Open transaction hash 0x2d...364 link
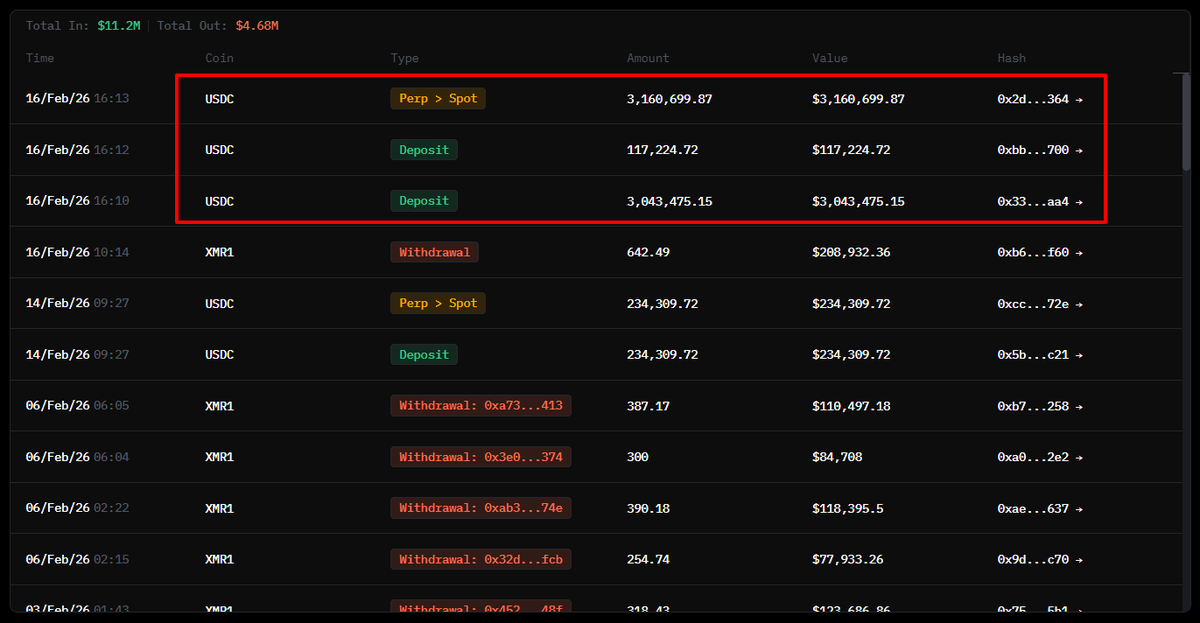 point(1039,99)
